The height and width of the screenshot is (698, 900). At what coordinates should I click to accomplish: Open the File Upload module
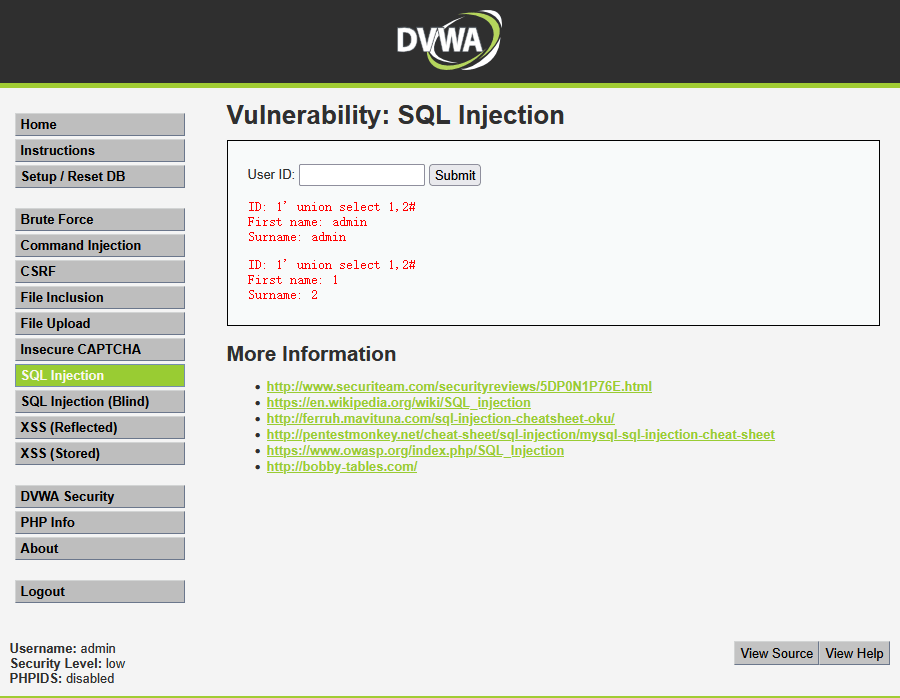click(x=100, y=323)
